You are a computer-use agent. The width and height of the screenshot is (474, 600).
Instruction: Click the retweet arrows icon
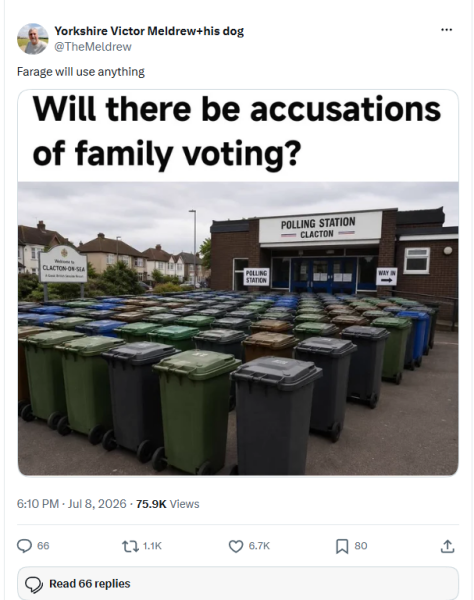[130, 546]
